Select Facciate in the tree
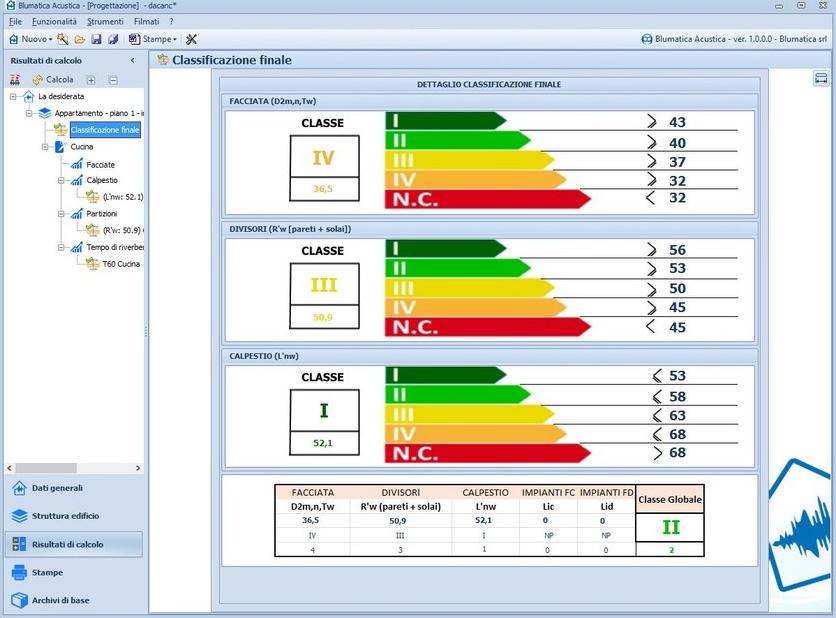 pyautogui.click(x=100, y=164)
